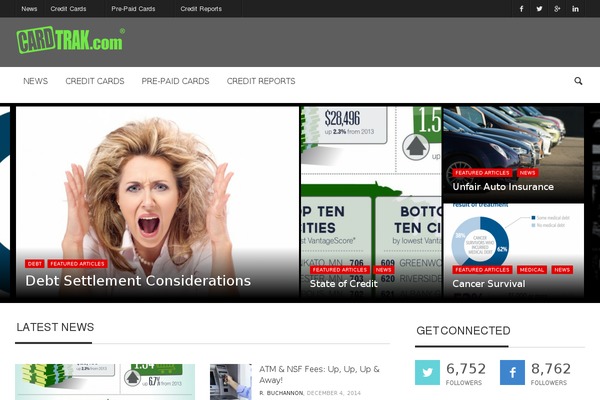Click FEATURED ARTICLES tag above State of Credit
Viewport: 600px width, 400px height.
click(340, 270)
